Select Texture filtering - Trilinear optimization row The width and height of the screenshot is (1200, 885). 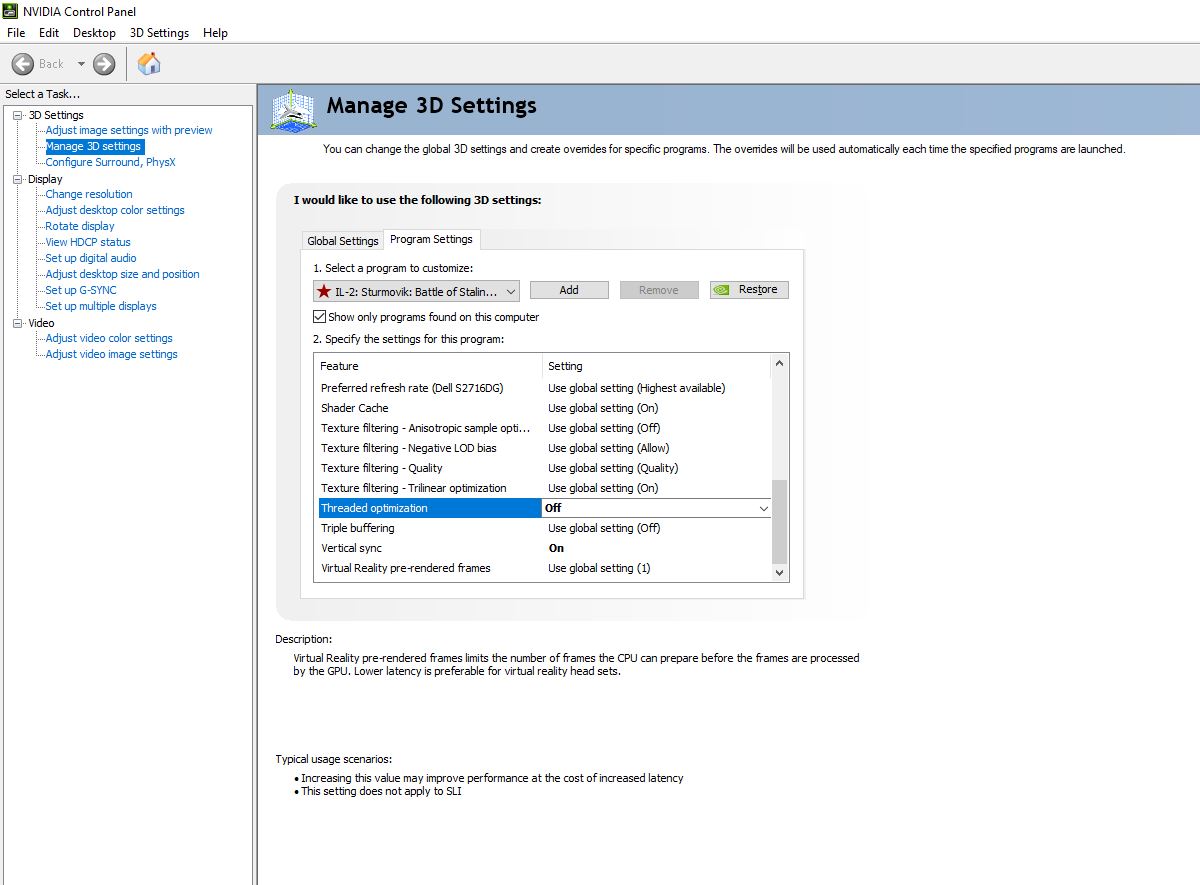(x=543, y=488)
